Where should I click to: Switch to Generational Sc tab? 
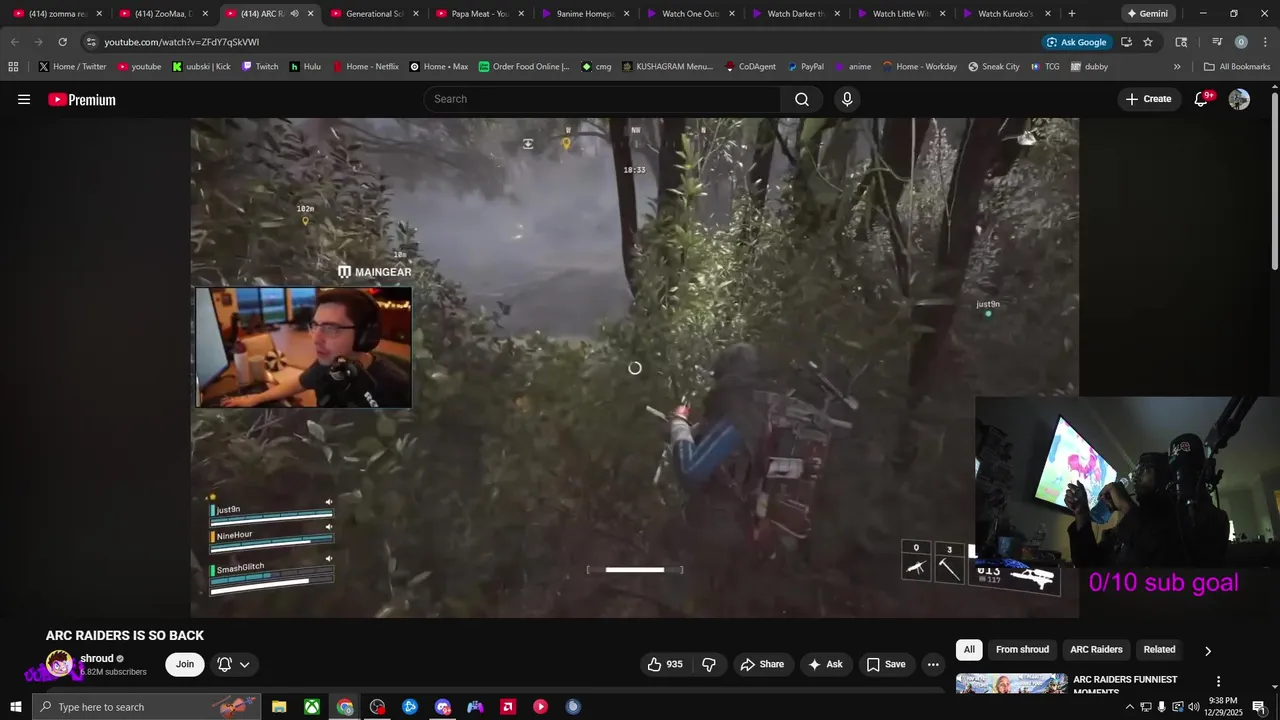point(374,14)
